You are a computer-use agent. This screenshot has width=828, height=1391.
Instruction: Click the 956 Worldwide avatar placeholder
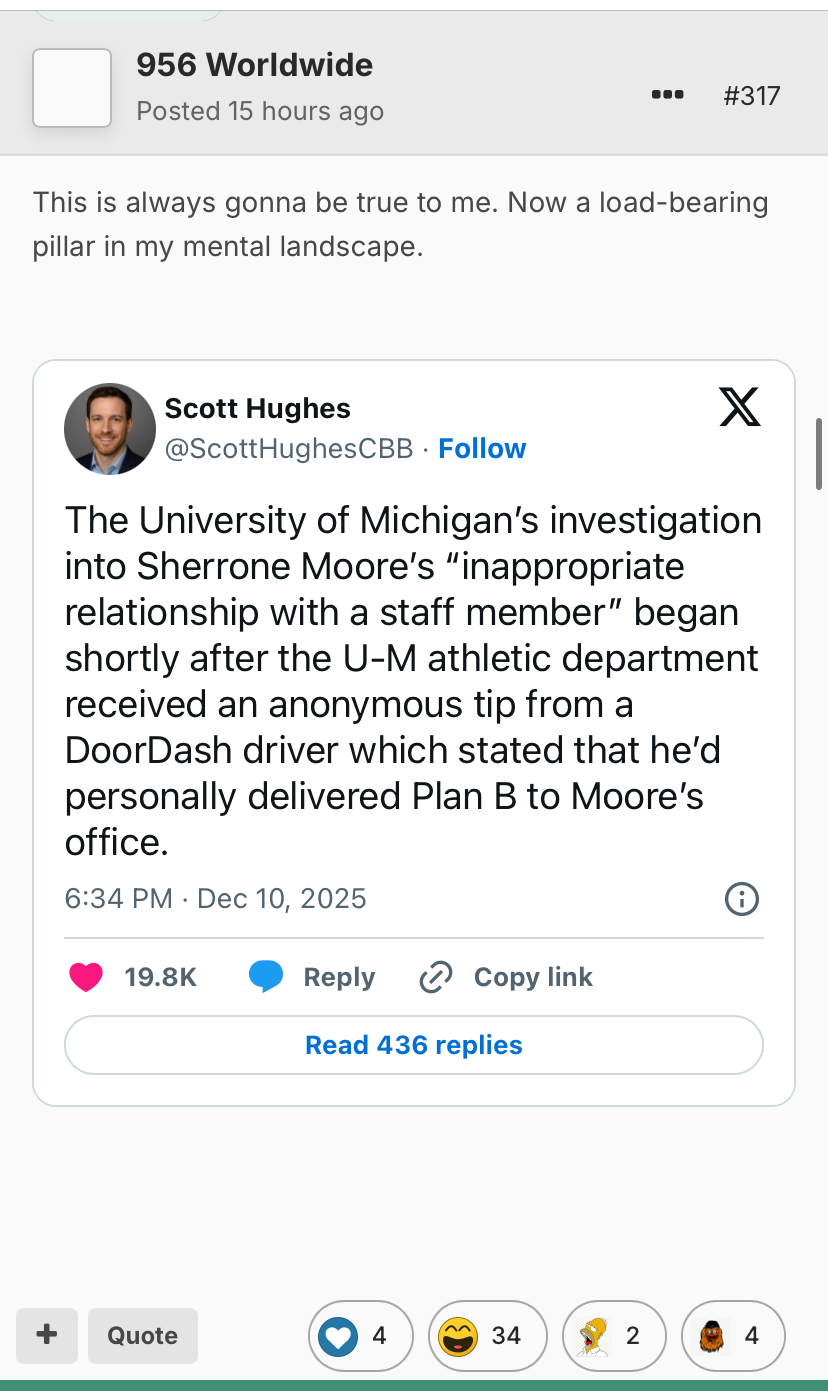point(72,88)
